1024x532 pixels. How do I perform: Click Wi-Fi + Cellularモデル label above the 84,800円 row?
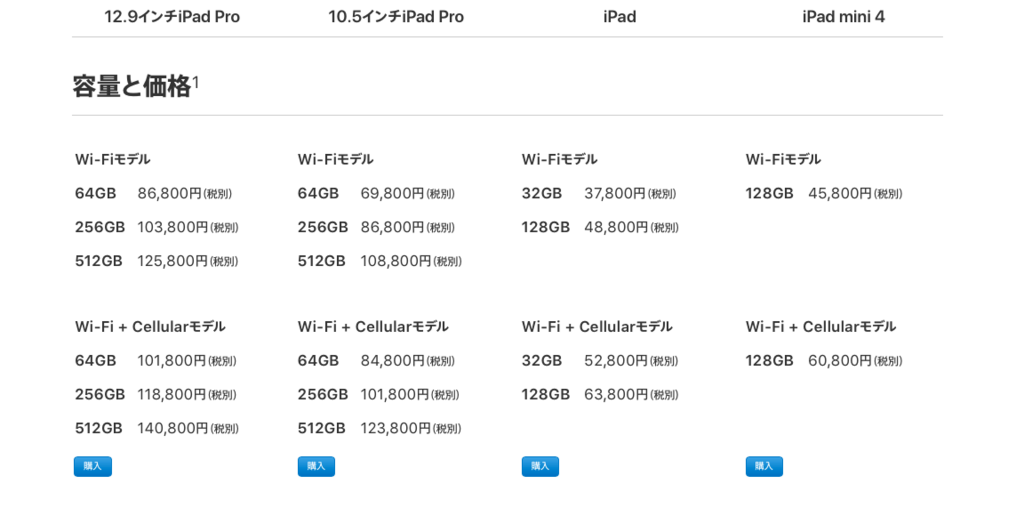373,326
